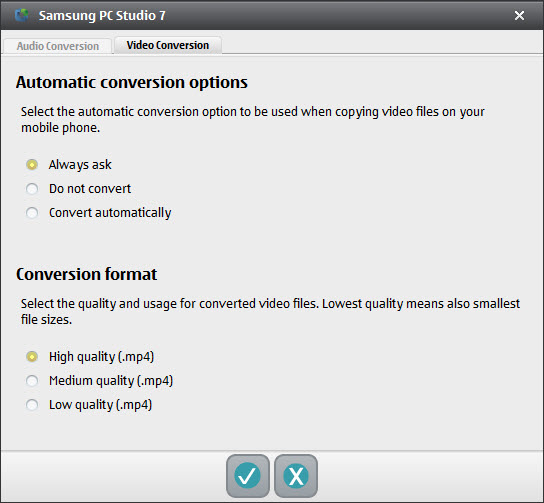The image size is (544, 503).
Task: Close the Samsung PC Studio 7 window
Action: [x=519, y=15]
